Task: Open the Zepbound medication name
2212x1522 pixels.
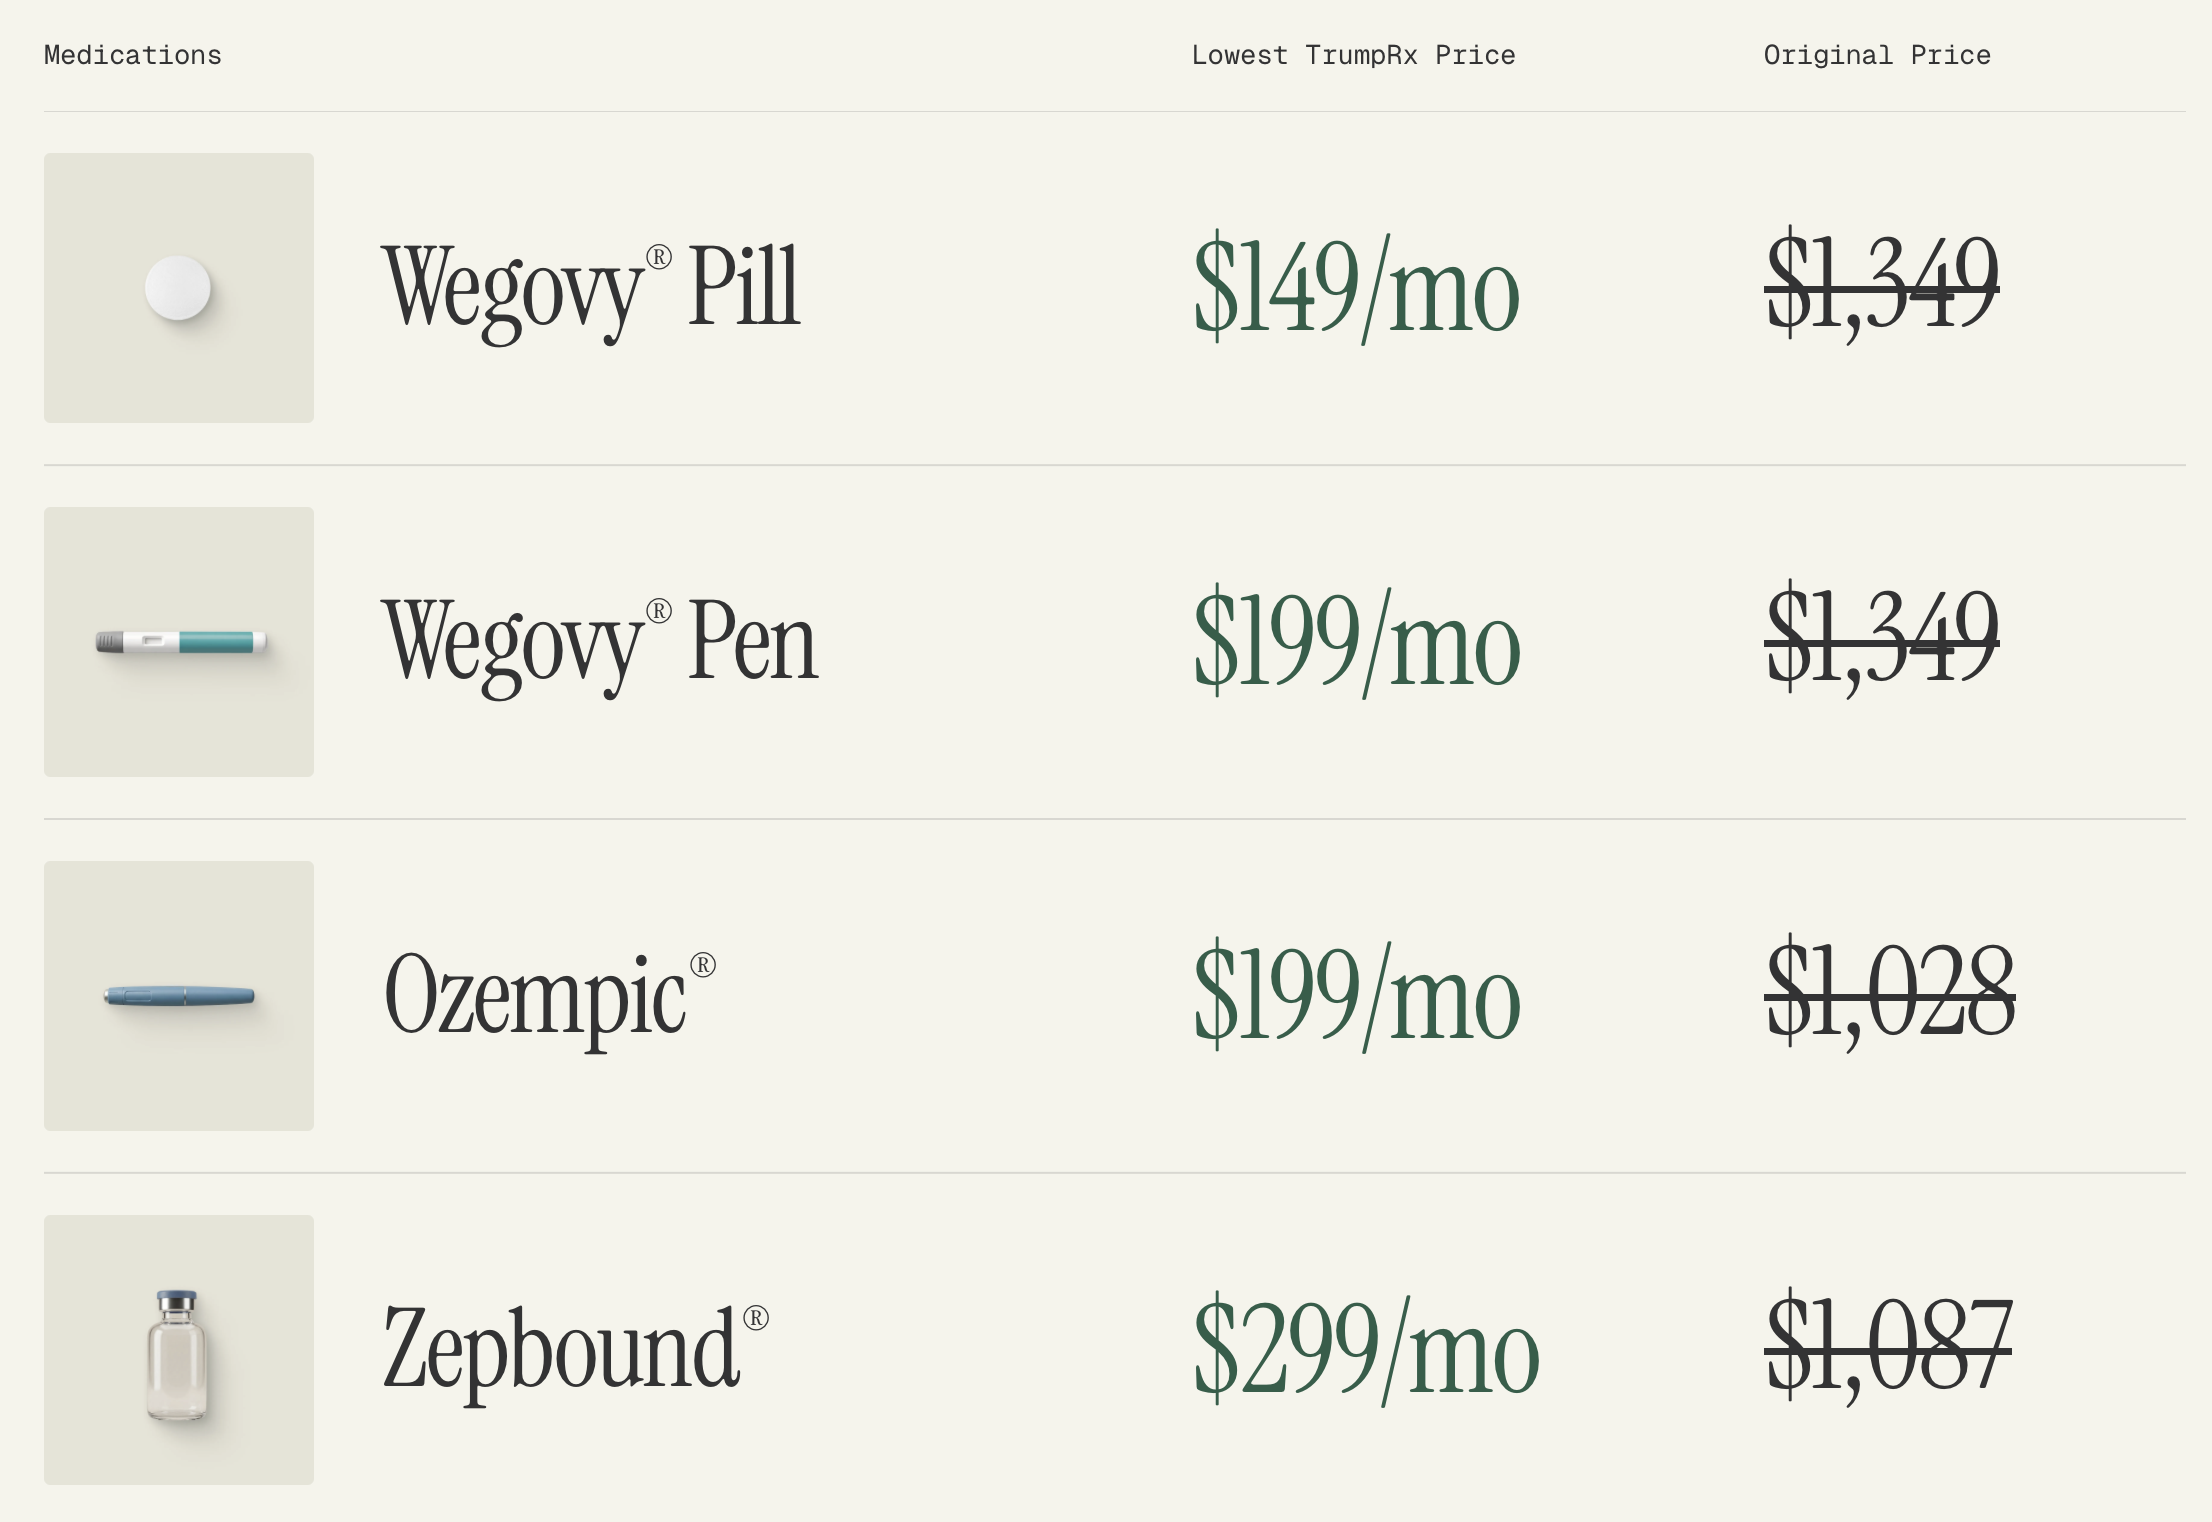Action: click(574, 1350)
